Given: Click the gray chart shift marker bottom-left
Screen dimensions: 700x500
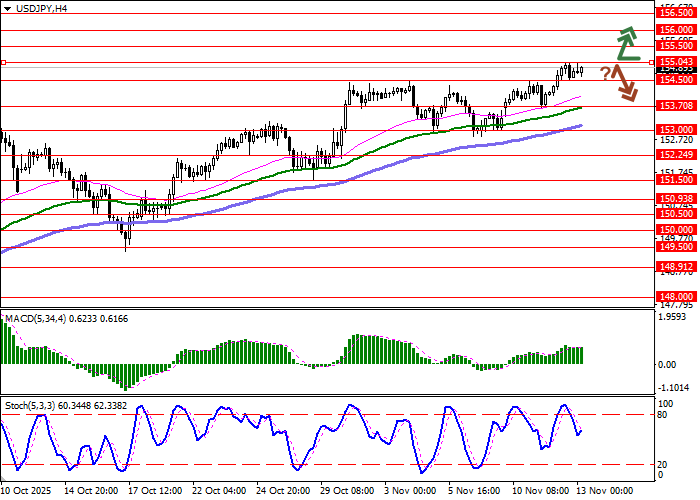Looking at the screenshot, I should coord(5,479).
